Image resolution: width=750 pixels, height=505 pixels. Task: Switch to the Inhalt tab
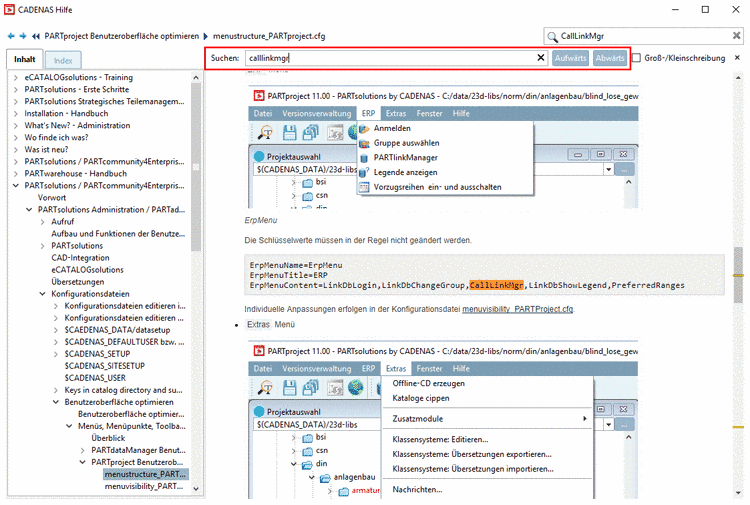(x=25, y=59)
